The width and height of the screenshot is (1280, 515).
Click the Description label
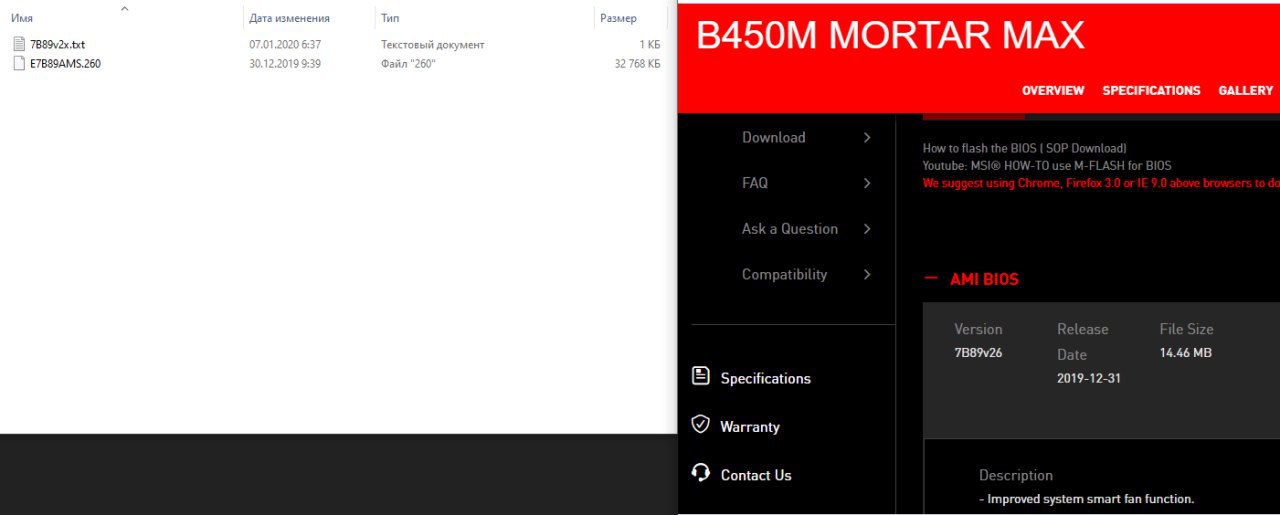pos(1016,475)
